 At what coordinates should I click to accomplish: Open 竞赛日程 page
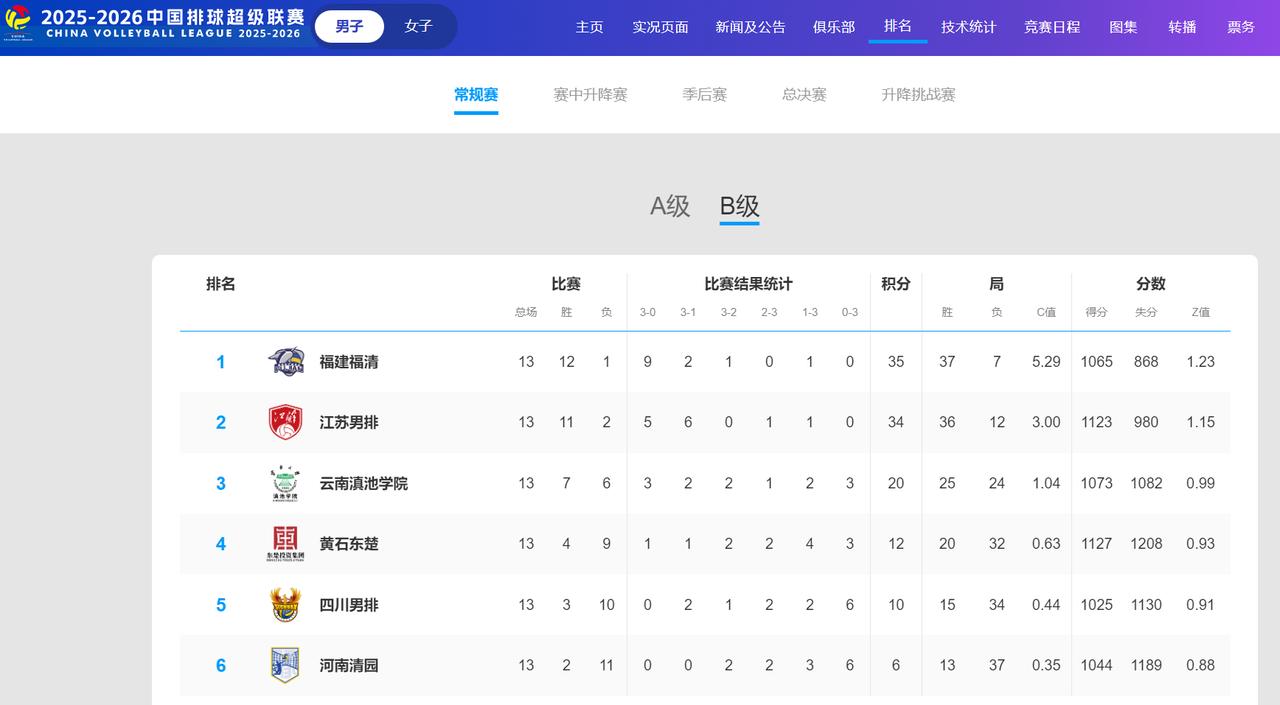[1052, 27]
